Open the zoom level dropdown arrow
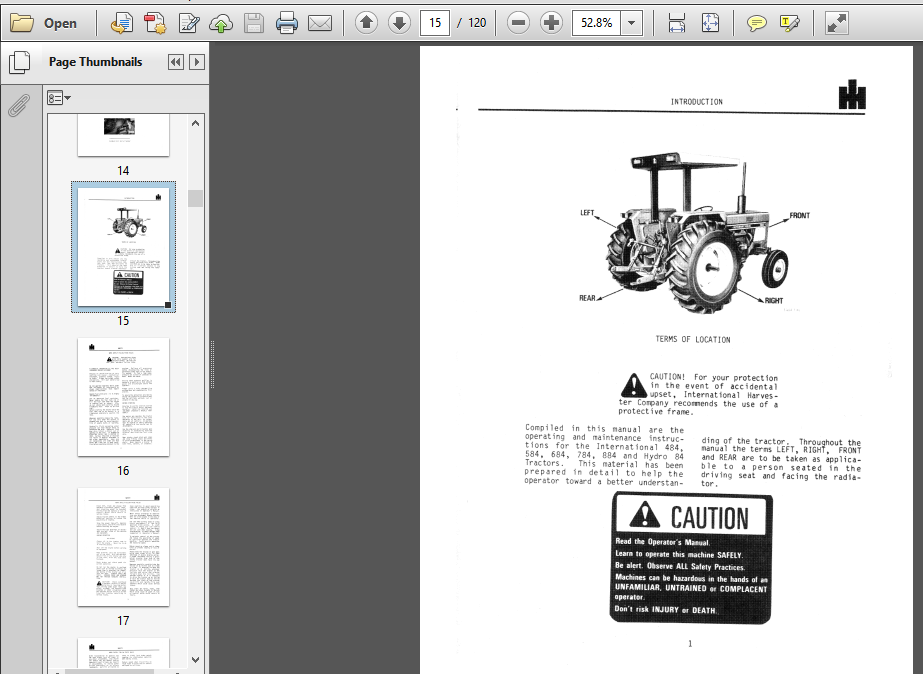Image resolution: width=923 pixels, height=674 pixels. point(632,23)
